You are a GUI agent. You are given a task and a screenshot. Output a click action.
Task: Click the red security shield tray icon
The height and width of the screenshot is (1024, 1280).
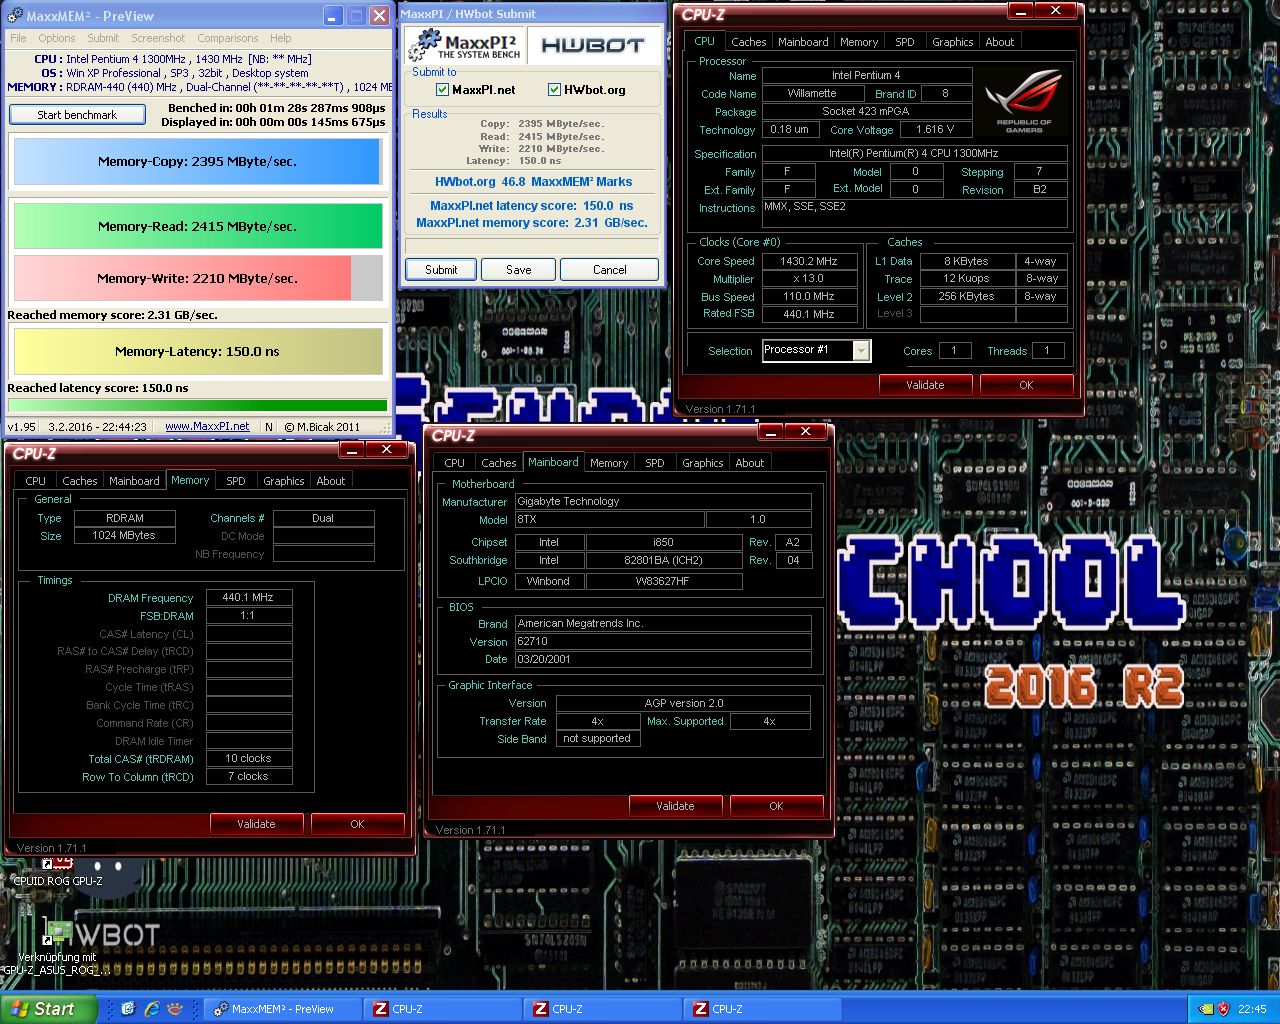[1223, 1009]
